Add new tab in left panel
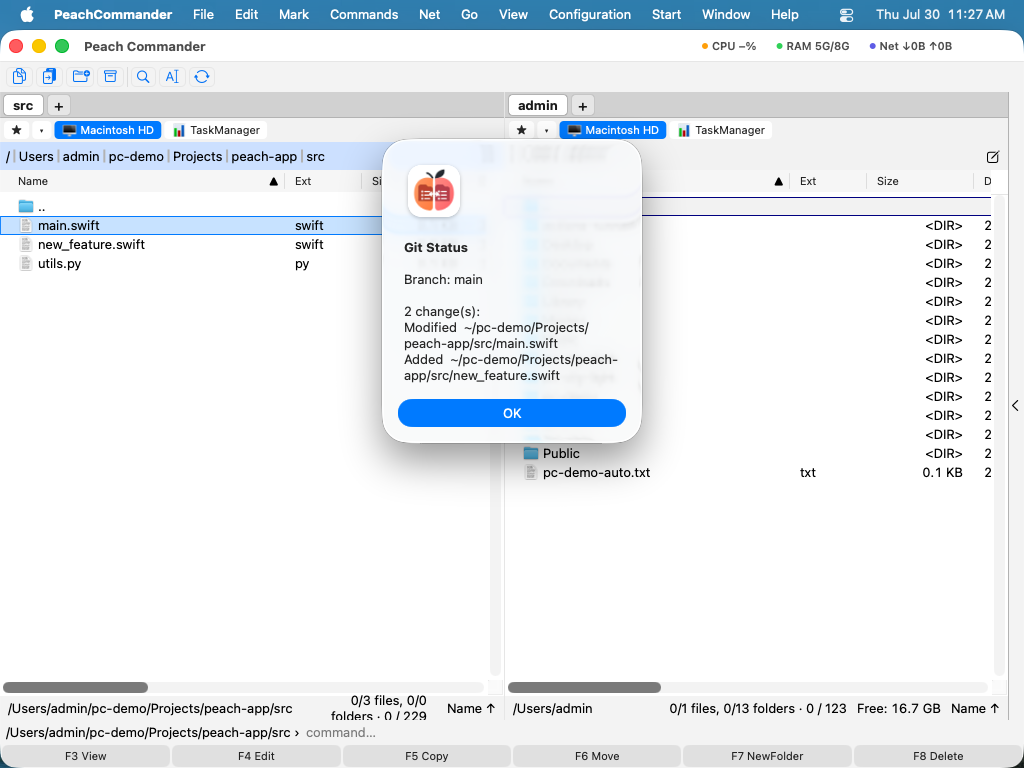Screen dimensions: 1024x768 59,106
